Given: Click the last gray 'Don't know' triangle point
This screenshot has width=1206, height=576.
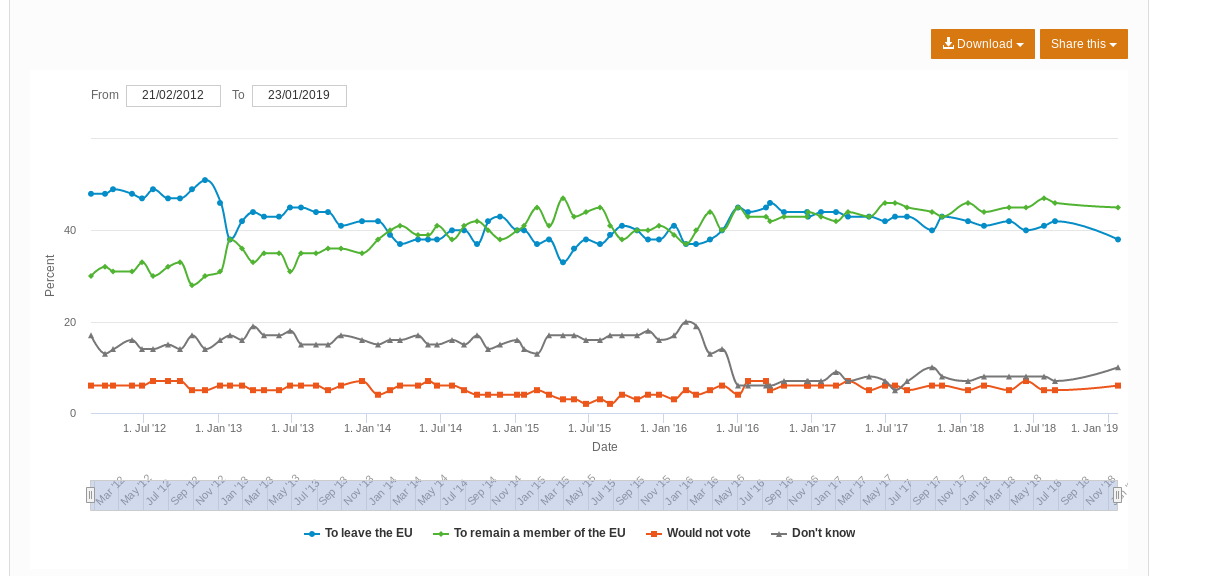Looking at the screenshot, I should point(1117,367).
